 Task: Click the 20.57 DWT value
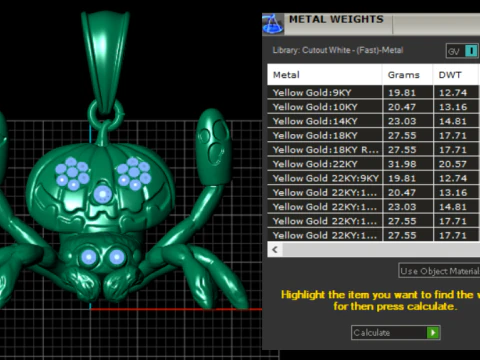(453, 164)
